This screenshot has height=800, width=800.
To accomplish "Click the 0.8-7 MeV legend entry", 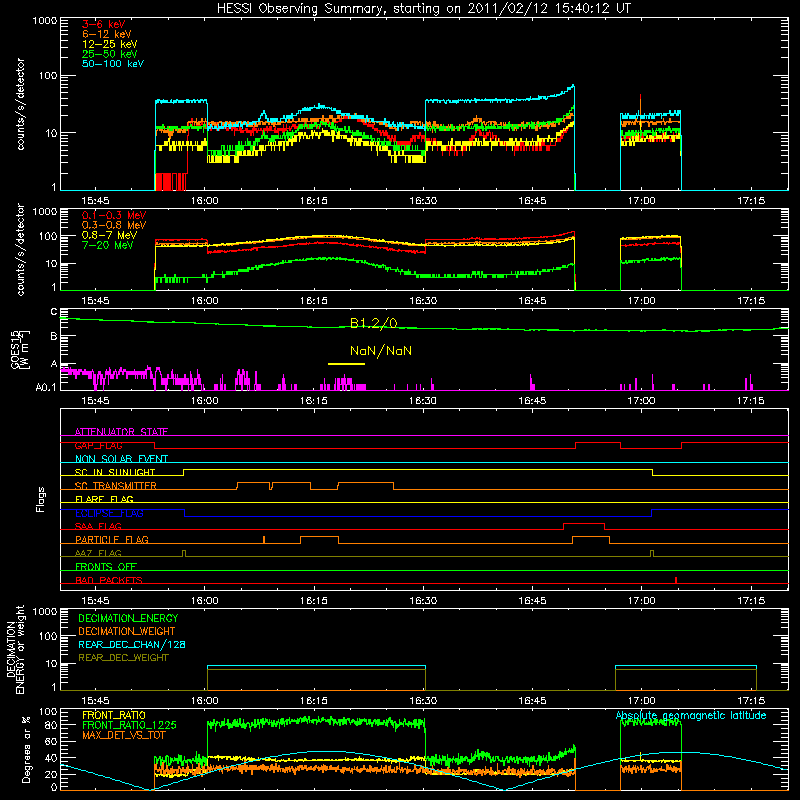I will (x=109, y=235).
